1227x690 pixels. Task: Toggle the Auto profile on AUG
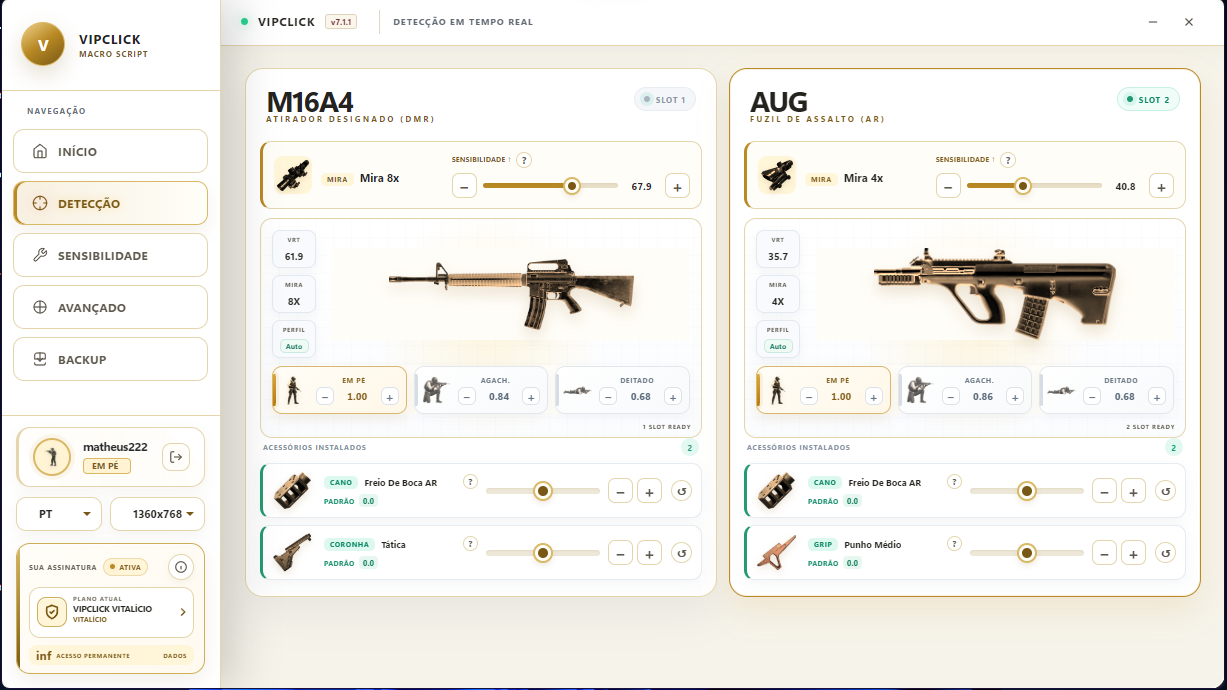click(x=778, y=346)
